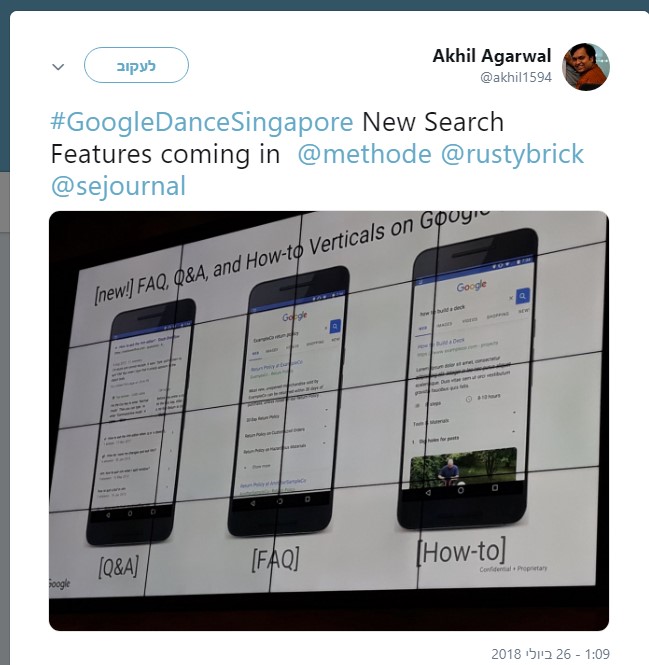Open the #GoogleDanceSingapore hashtag
Viewport: 649px width, 665px height.
(202, 122)
